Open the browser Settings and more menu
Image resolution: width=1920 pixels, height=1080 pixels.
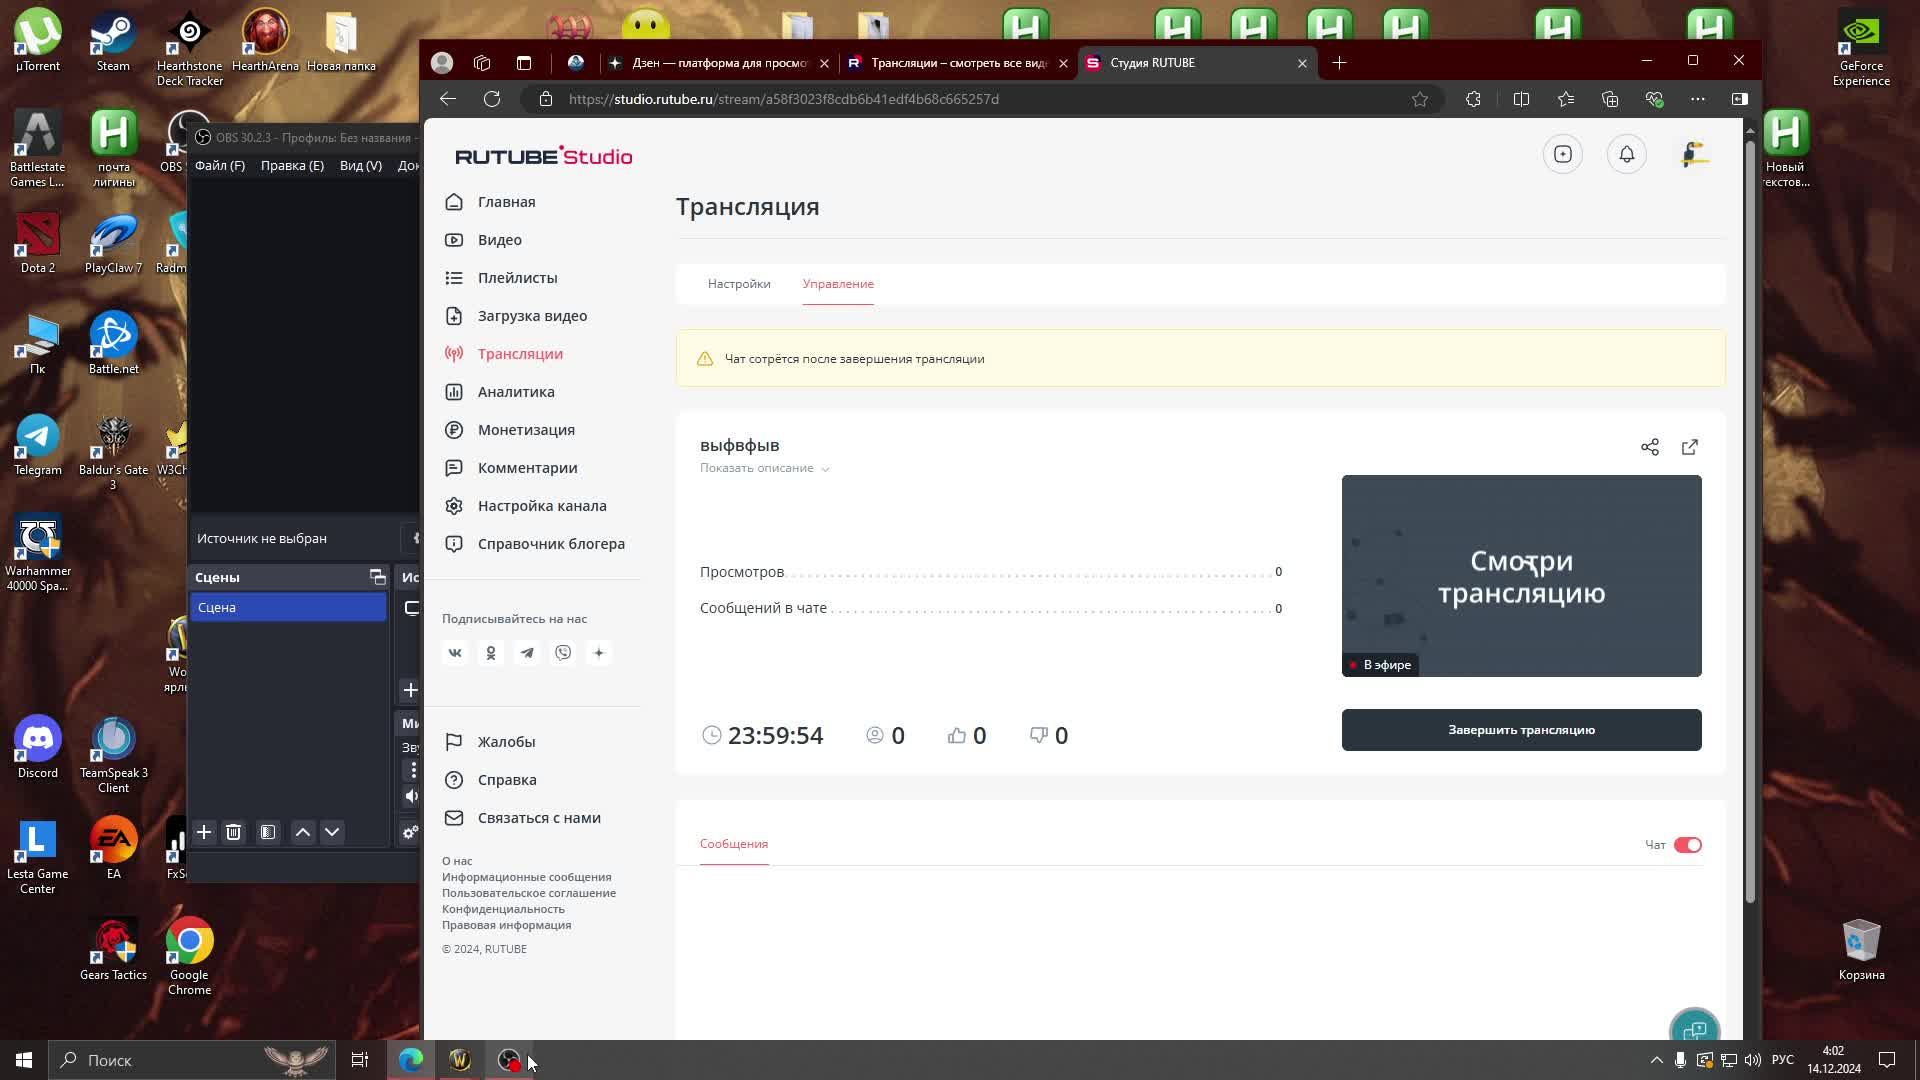(1700, 99)
